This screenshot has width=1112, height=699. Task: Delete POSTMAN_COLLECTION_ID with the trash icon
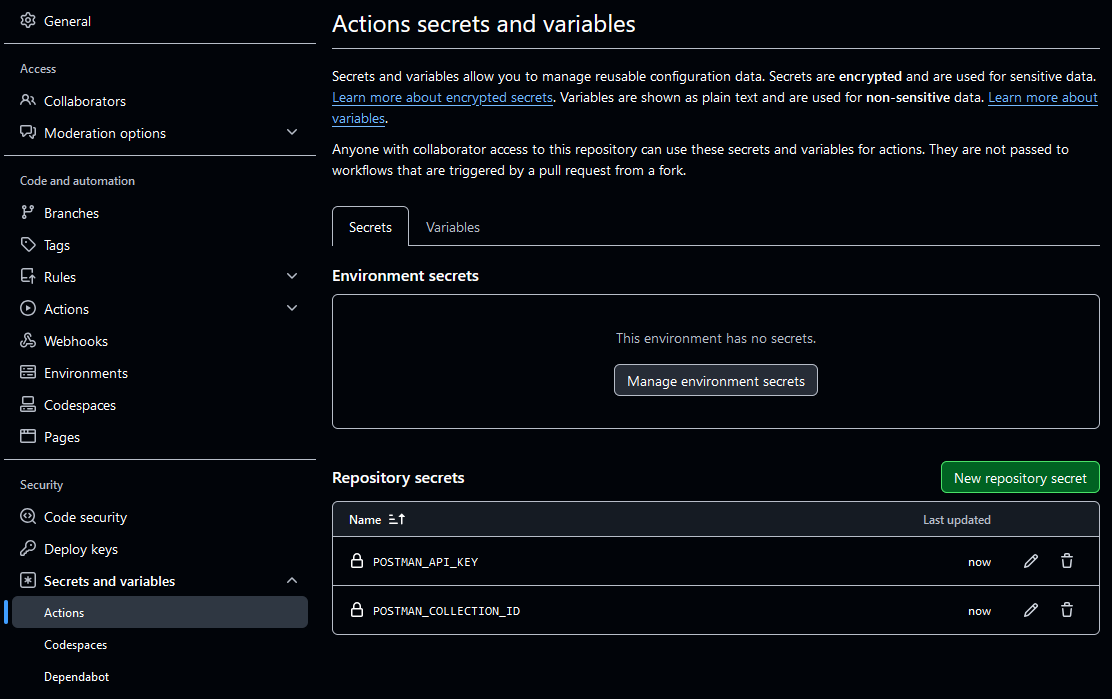pos(1067,610)
